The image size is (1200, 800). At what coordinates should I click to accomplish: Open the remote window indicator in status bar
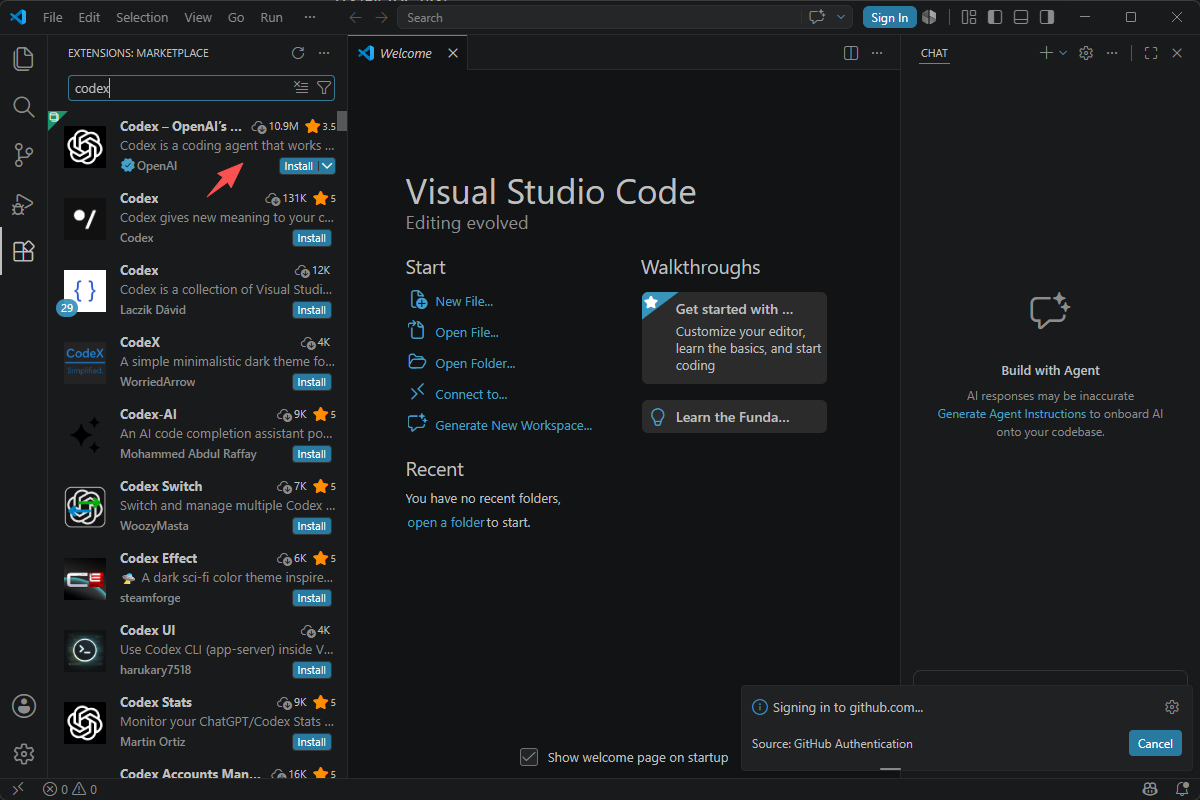tap(18, 789)
